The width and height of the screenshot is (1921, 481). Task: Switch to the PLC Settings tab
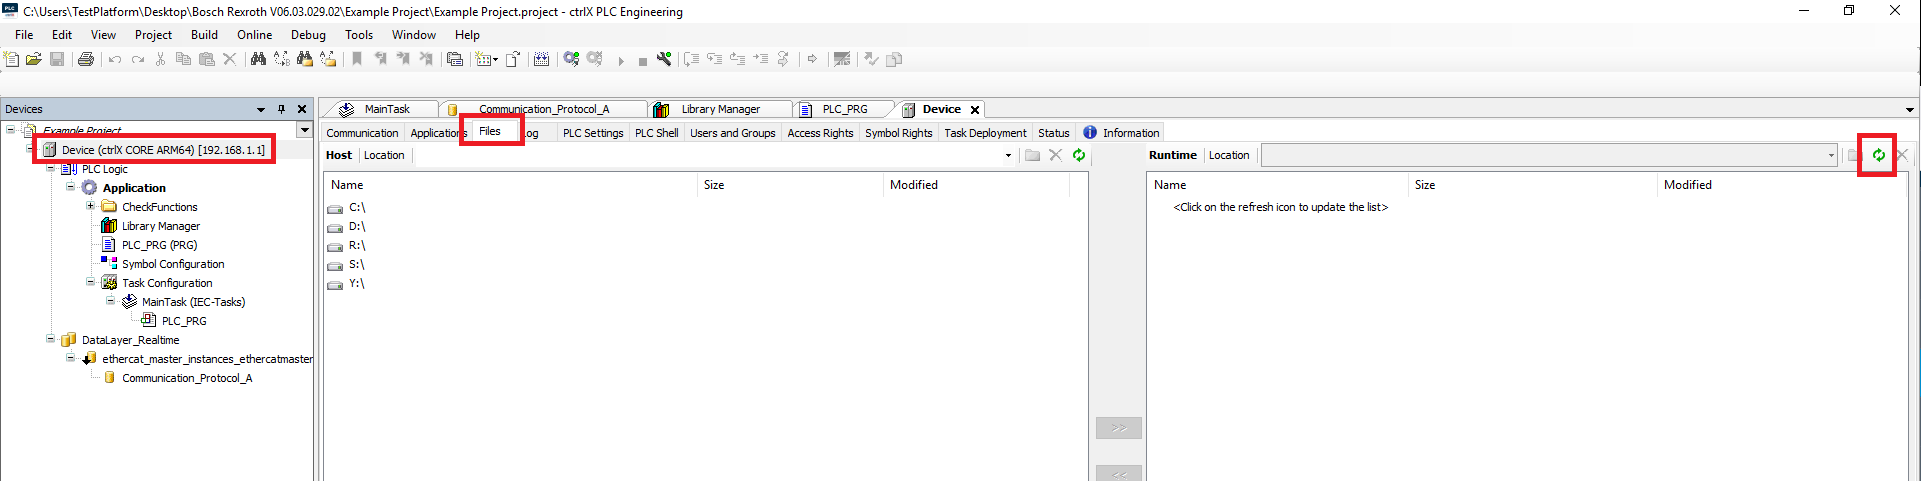[592, 133]
